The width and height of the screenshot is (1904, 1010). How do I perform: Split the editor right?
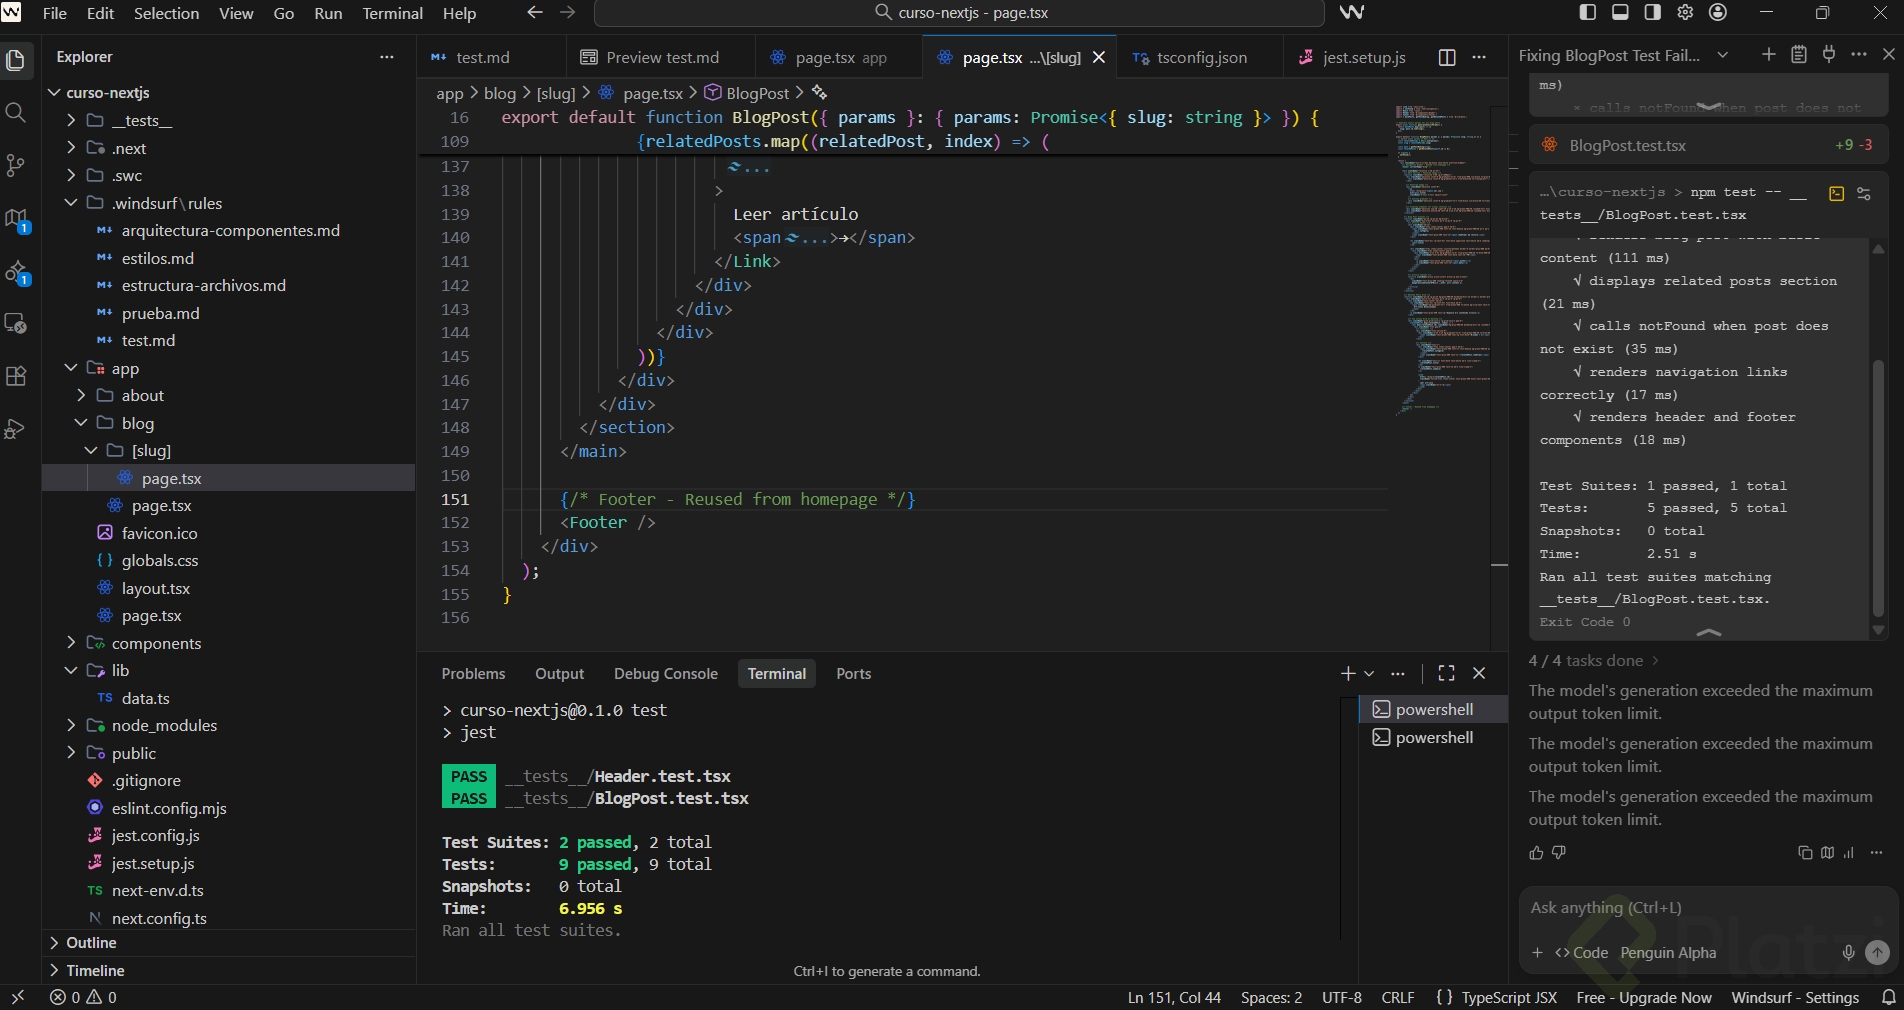tap(1447, 57)
